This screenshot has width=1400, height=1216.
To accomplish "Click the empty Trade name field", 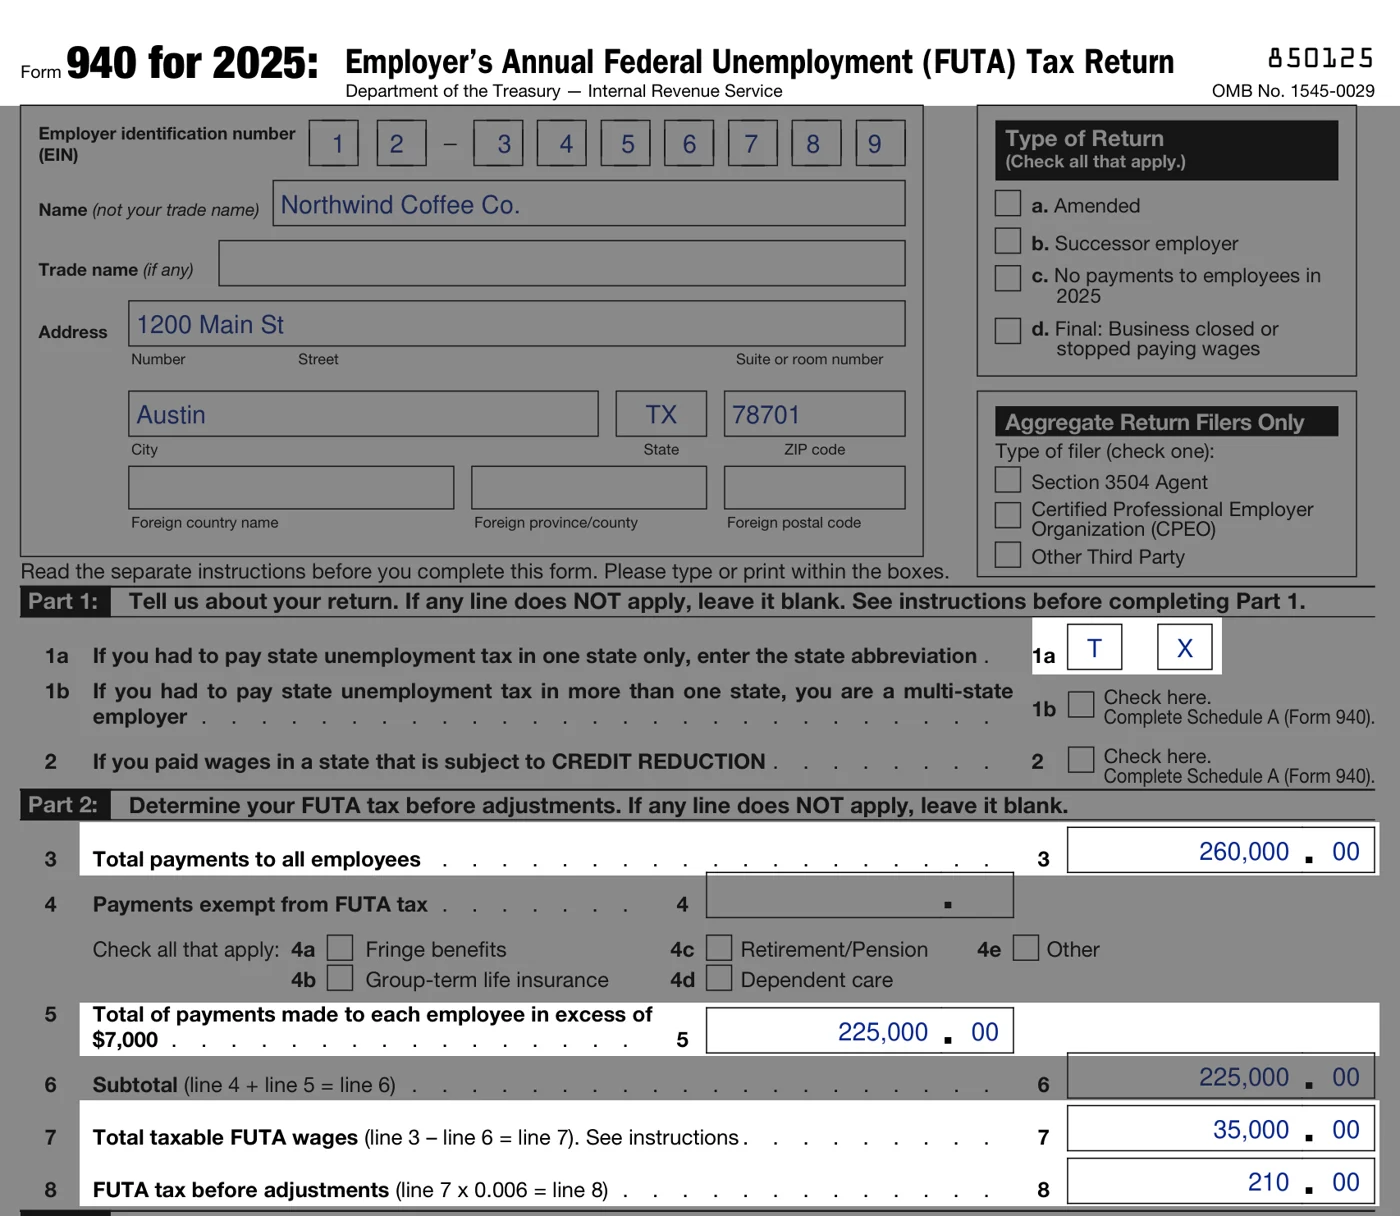I will [562, 263].
